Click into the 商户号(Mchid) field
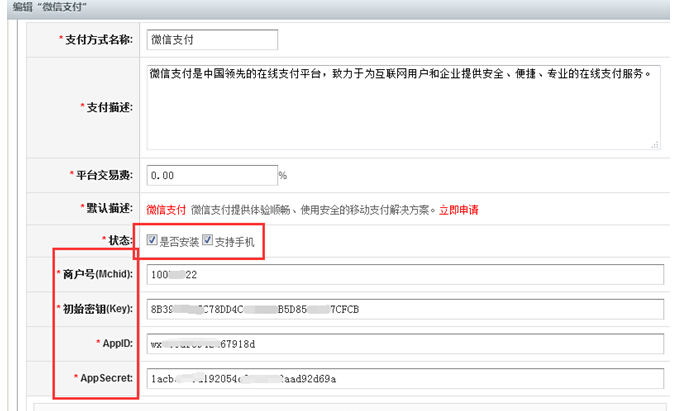677x411 pixels. 405,275
